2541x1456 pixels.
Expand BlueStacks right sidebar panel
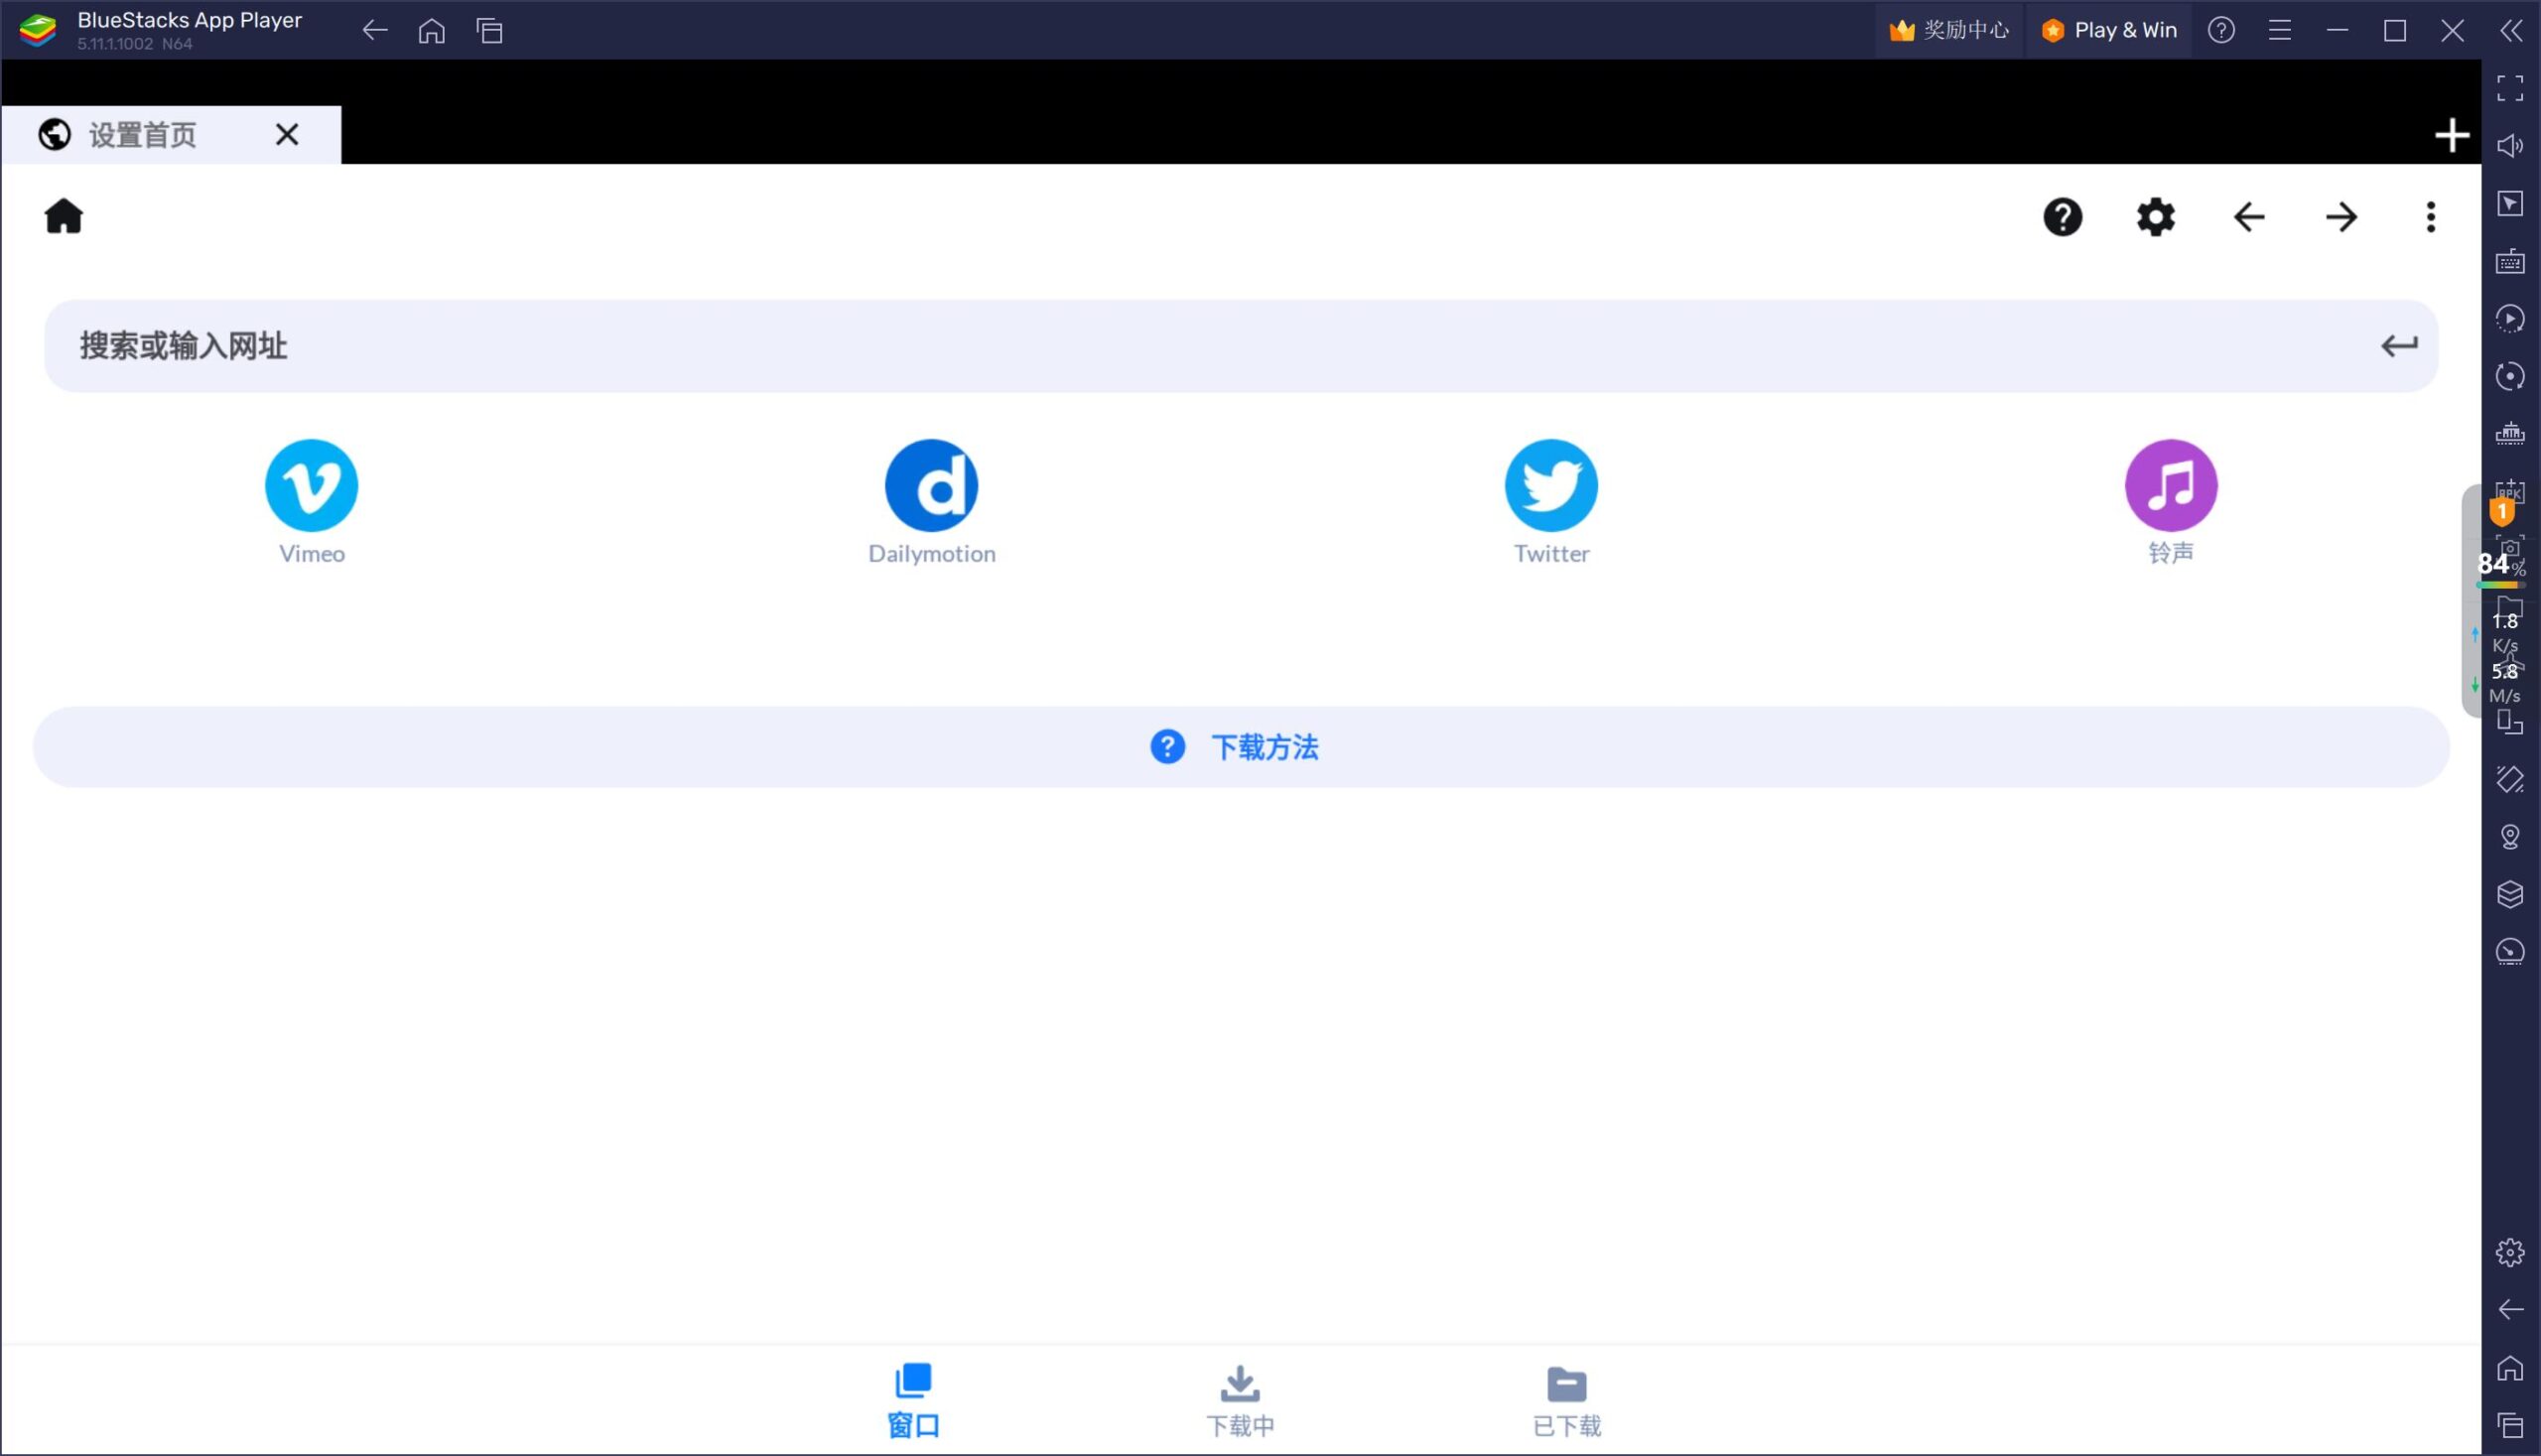tap(2511, 32)
